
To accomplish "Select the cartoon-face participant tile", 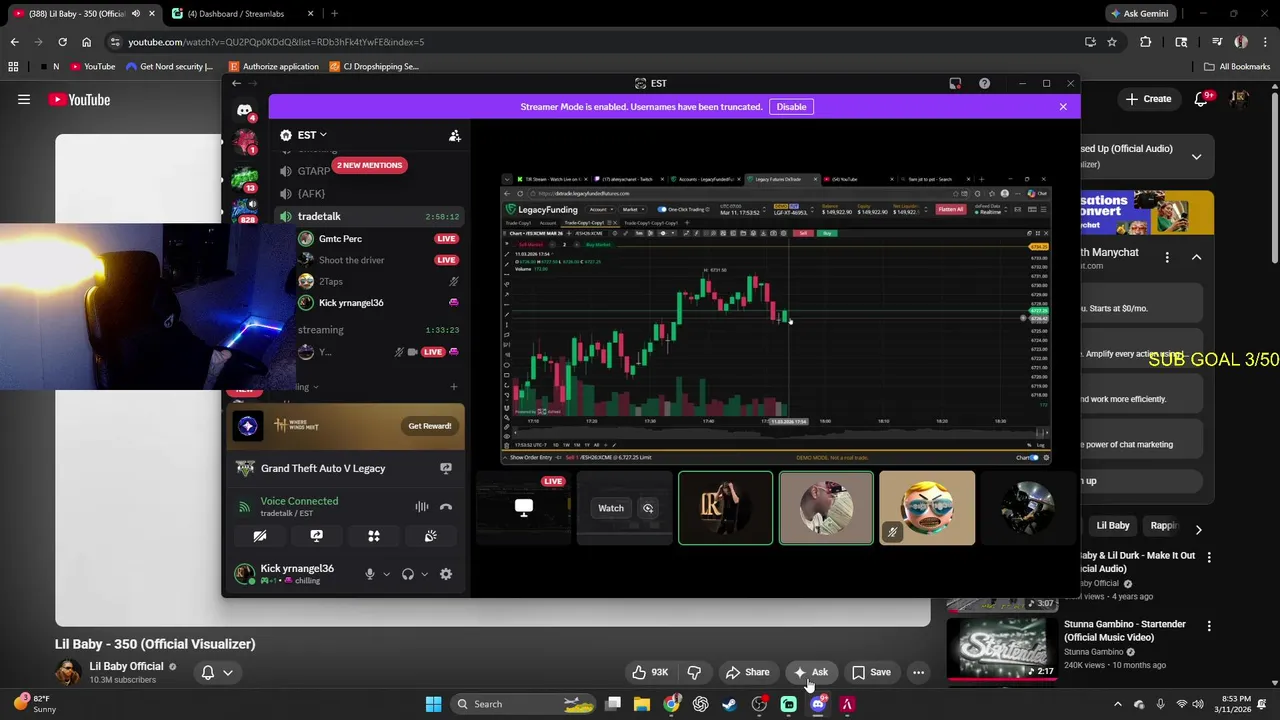I will pyautogui.click(x=927, y=508).
